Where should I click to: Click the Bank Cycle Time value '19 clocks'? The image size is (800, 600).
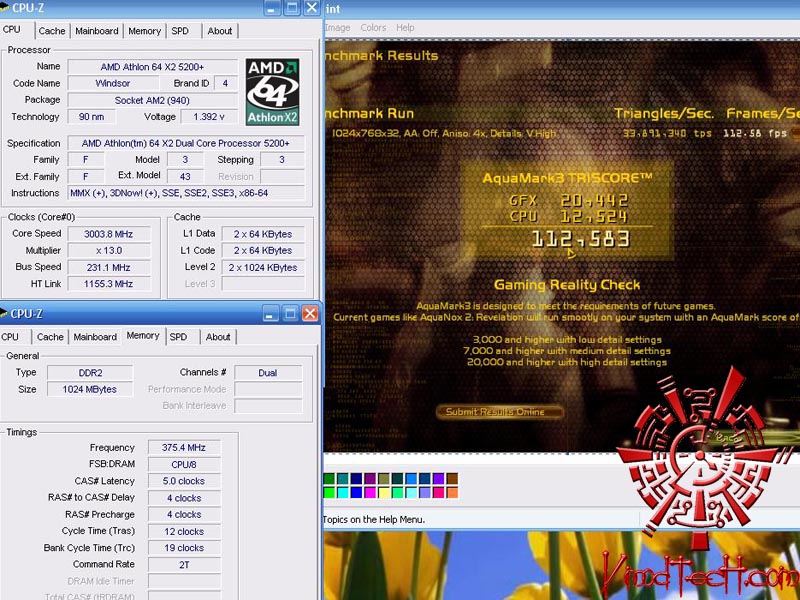pyautogui.click(x=184, y=548)
